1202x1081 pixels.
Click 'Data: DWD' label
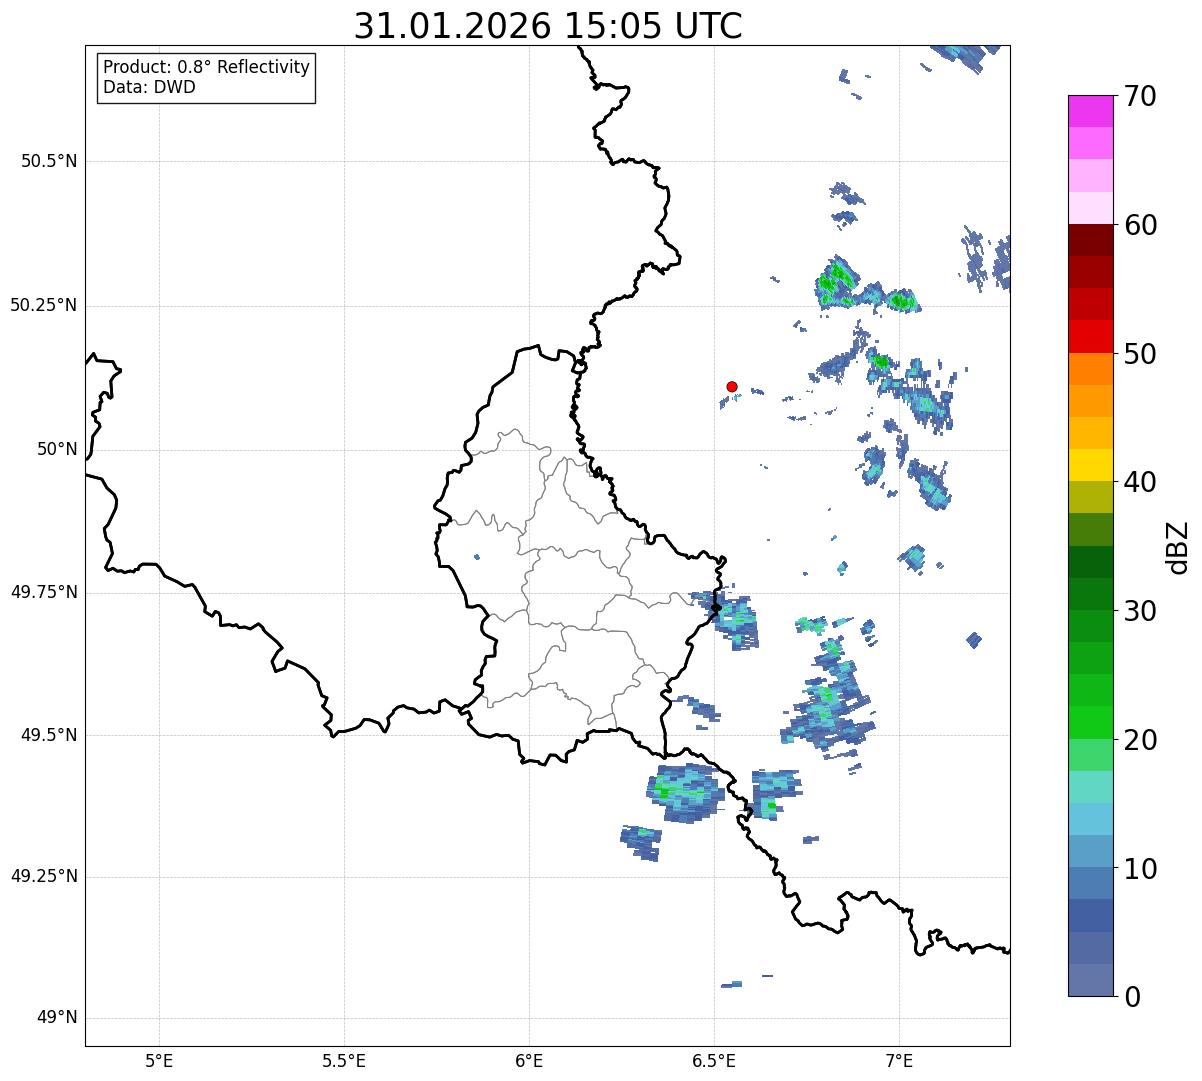[149, 87]
